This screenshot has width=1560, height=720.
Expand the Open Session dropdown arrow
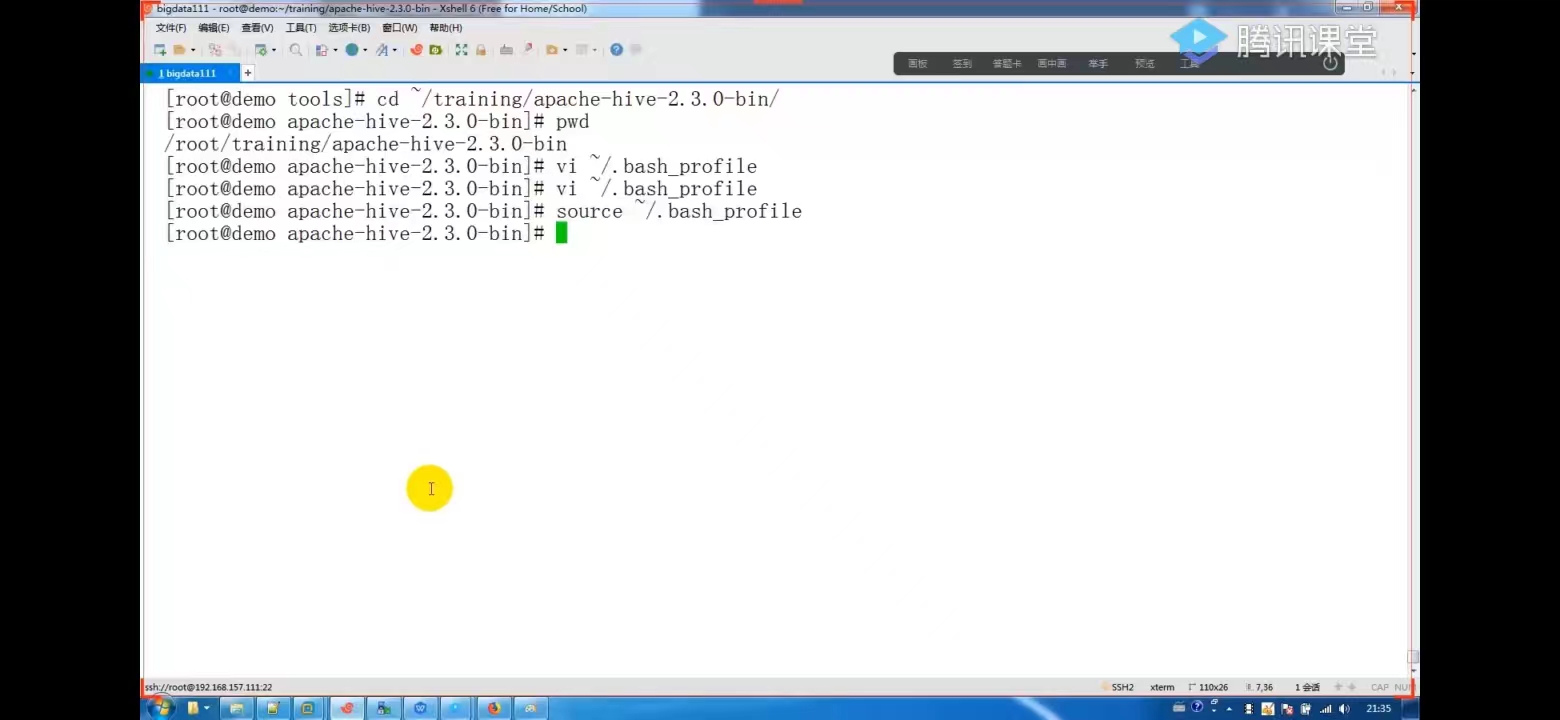(x=193, y=50)
